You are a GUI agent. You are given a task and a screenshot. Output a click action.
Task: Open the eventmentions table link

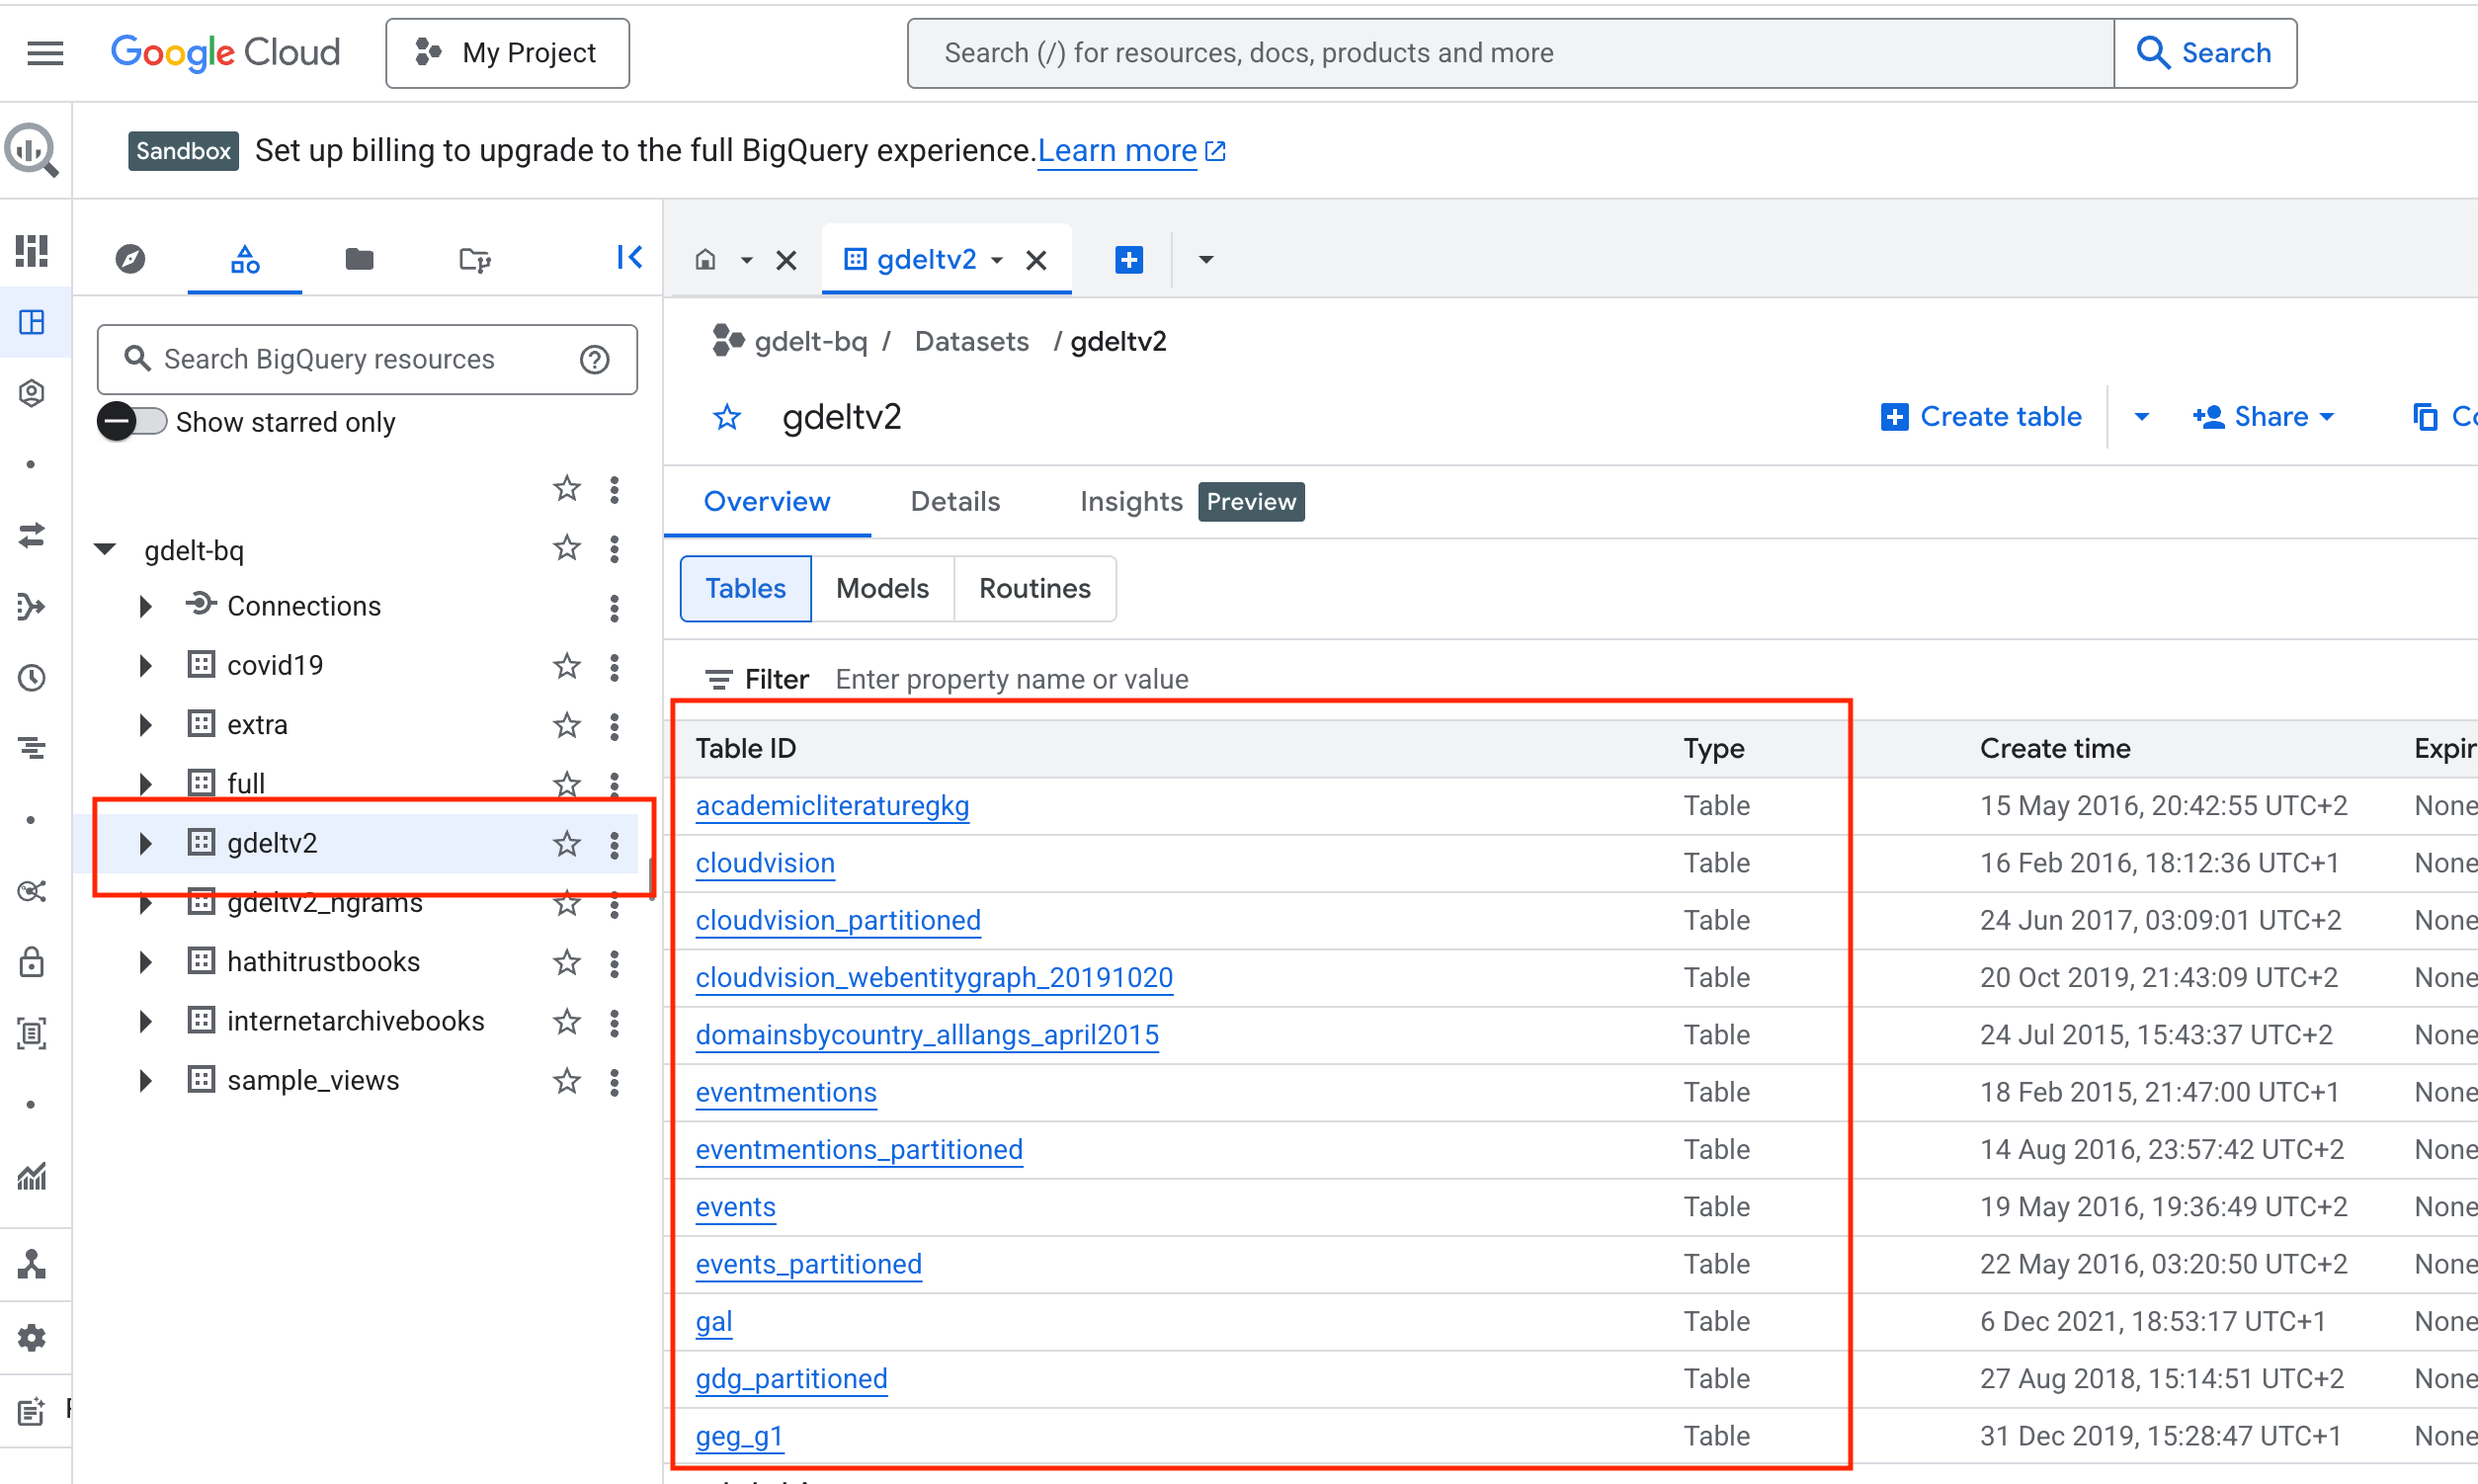(786, 1093)
